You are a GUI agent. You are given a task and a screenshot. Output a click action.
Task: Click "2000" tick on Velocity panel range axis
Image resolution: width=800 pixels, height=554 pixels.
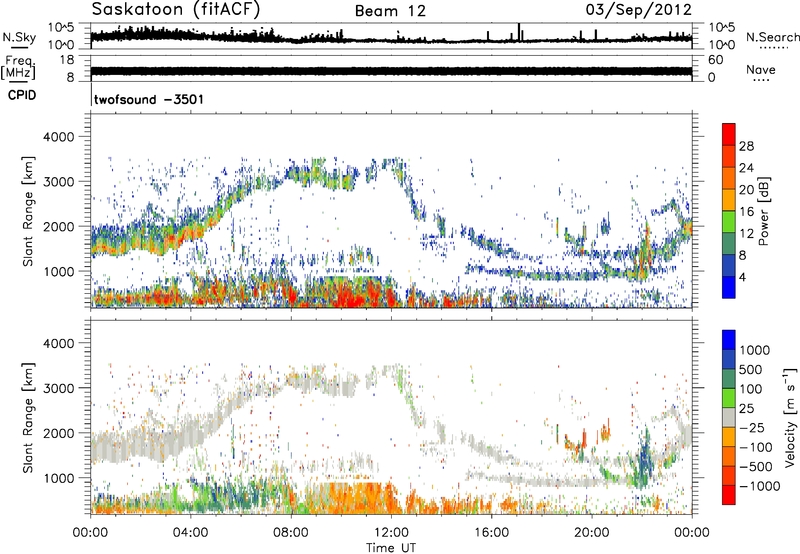tap(58, 433)
